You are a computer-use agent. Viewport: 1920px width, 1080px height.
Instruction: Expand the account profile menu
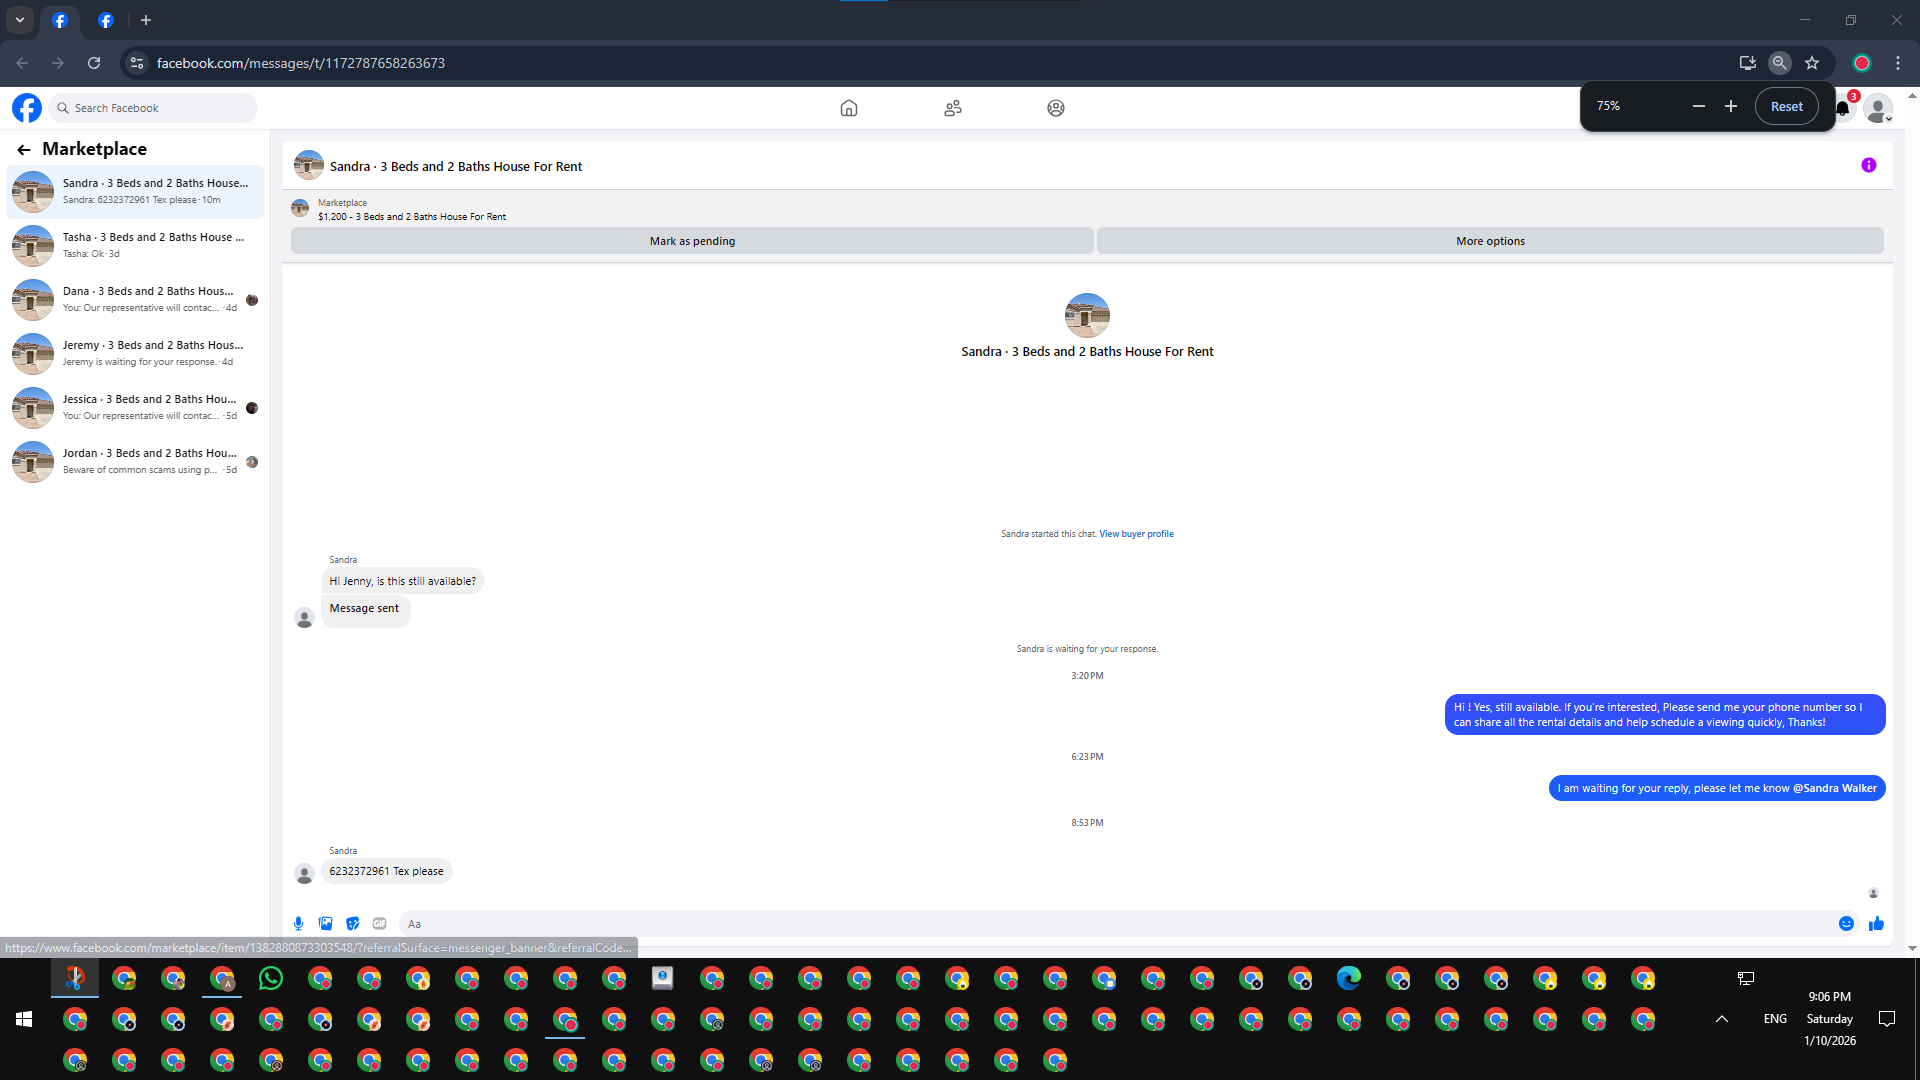tap(1878, 109)
